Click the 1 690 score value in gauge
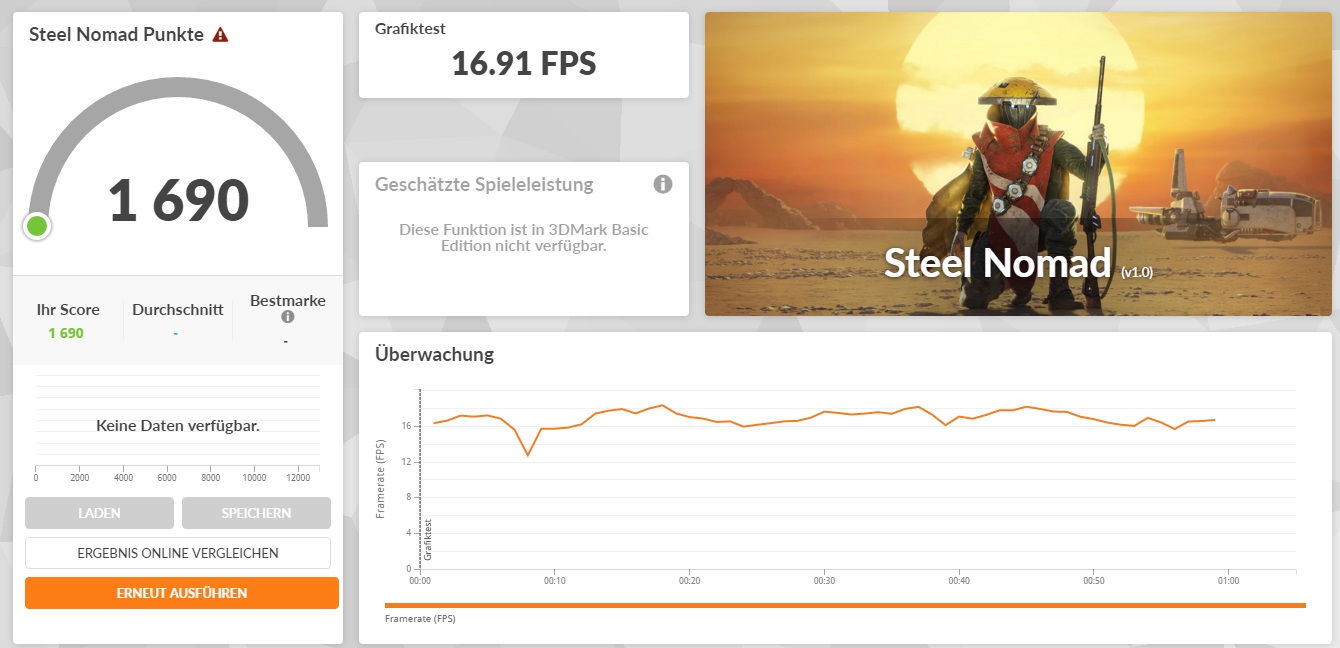Viewport: 1340px width, 648px height. (178, 200)
